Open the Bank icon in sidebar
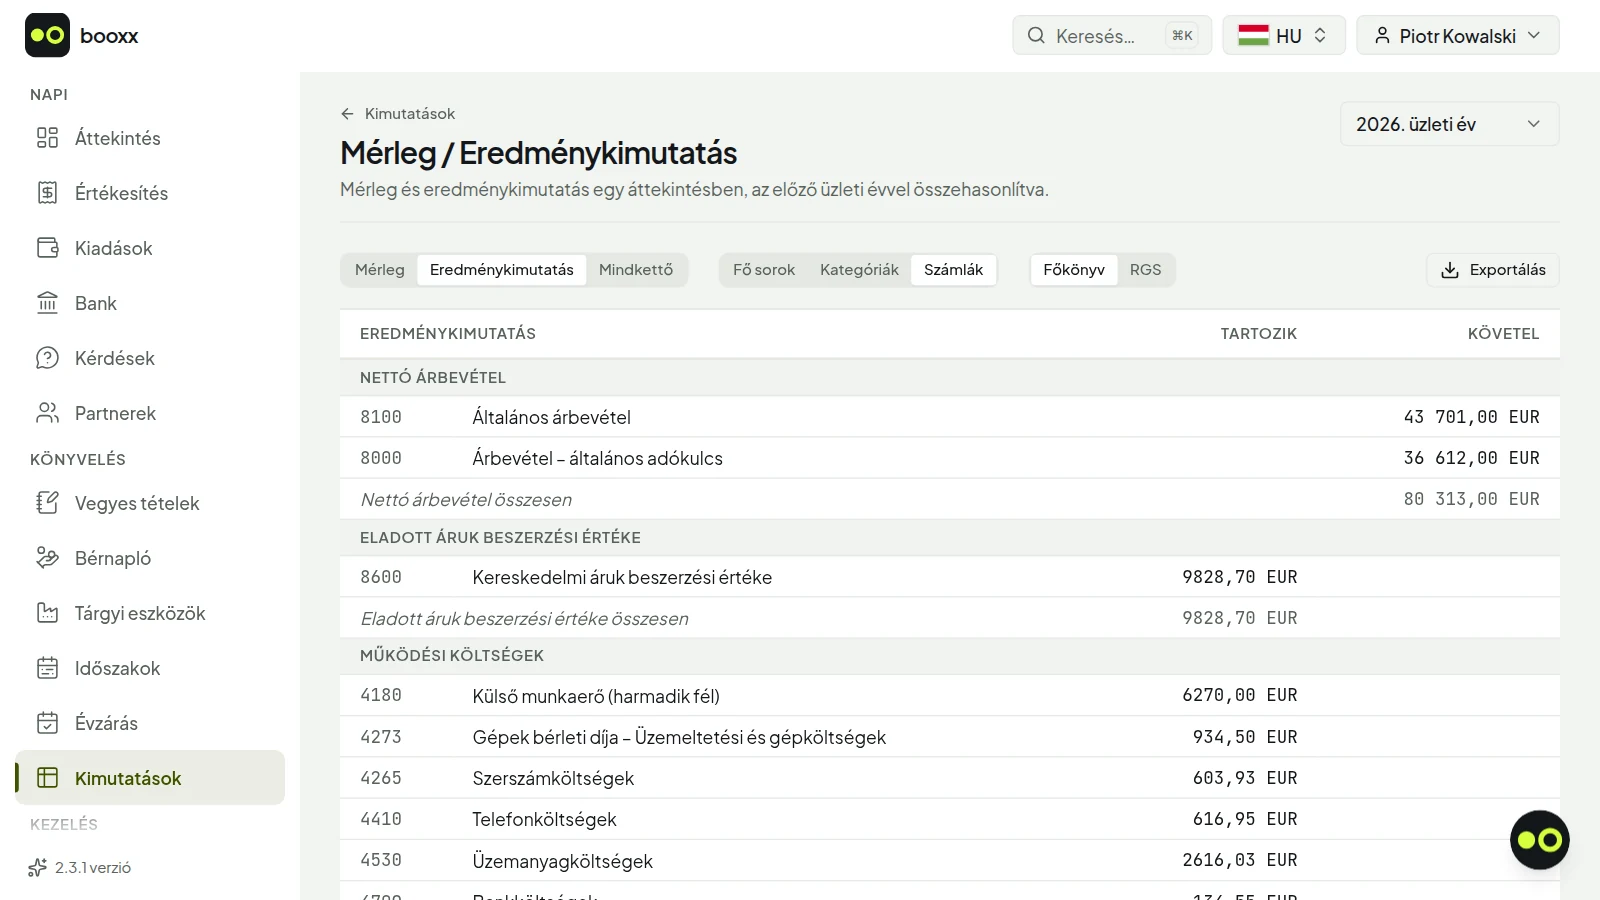The height and width of the screenshot is (900, 1600). pos(47,303)
